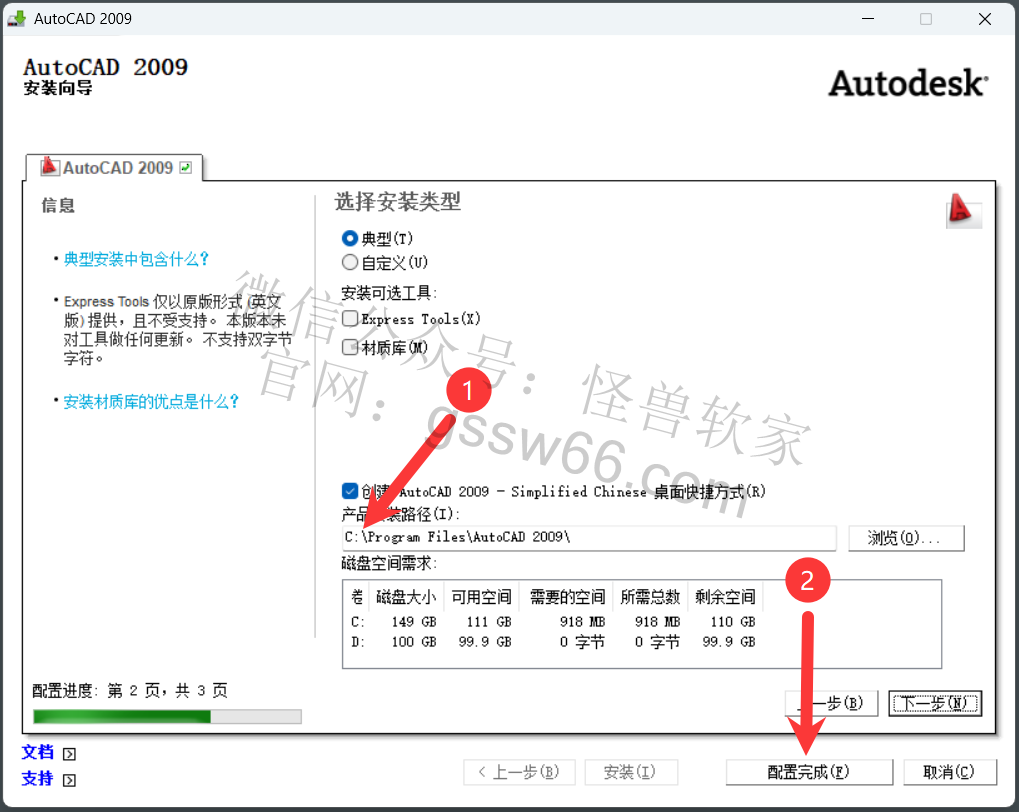This screenshot has width=1019, height=812.
Task: Expand the 文档 arrow icon
Action: 69,754
